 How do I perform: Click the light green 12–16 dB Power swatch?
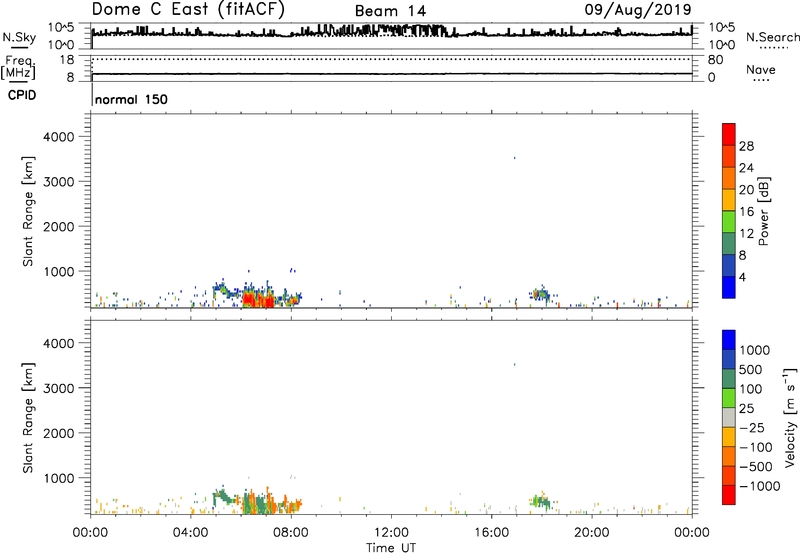click(729, 221)
